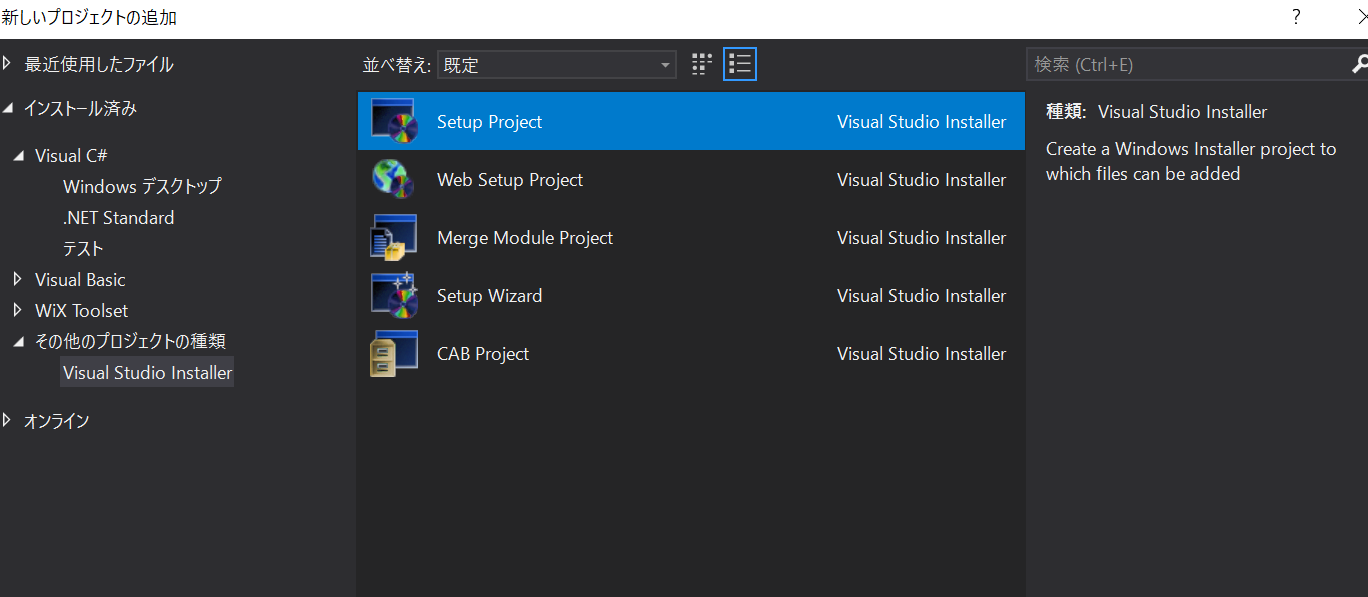The width and height of the screenshot is (1368, 597).
Task: Click the Setup Project template icon
Action: [394, 121]
